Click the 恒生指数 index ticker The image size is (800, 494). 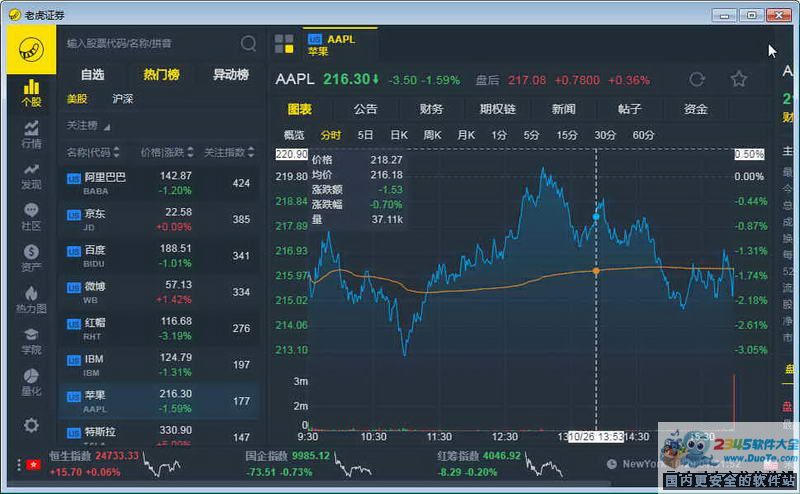[x=115, y=464]
